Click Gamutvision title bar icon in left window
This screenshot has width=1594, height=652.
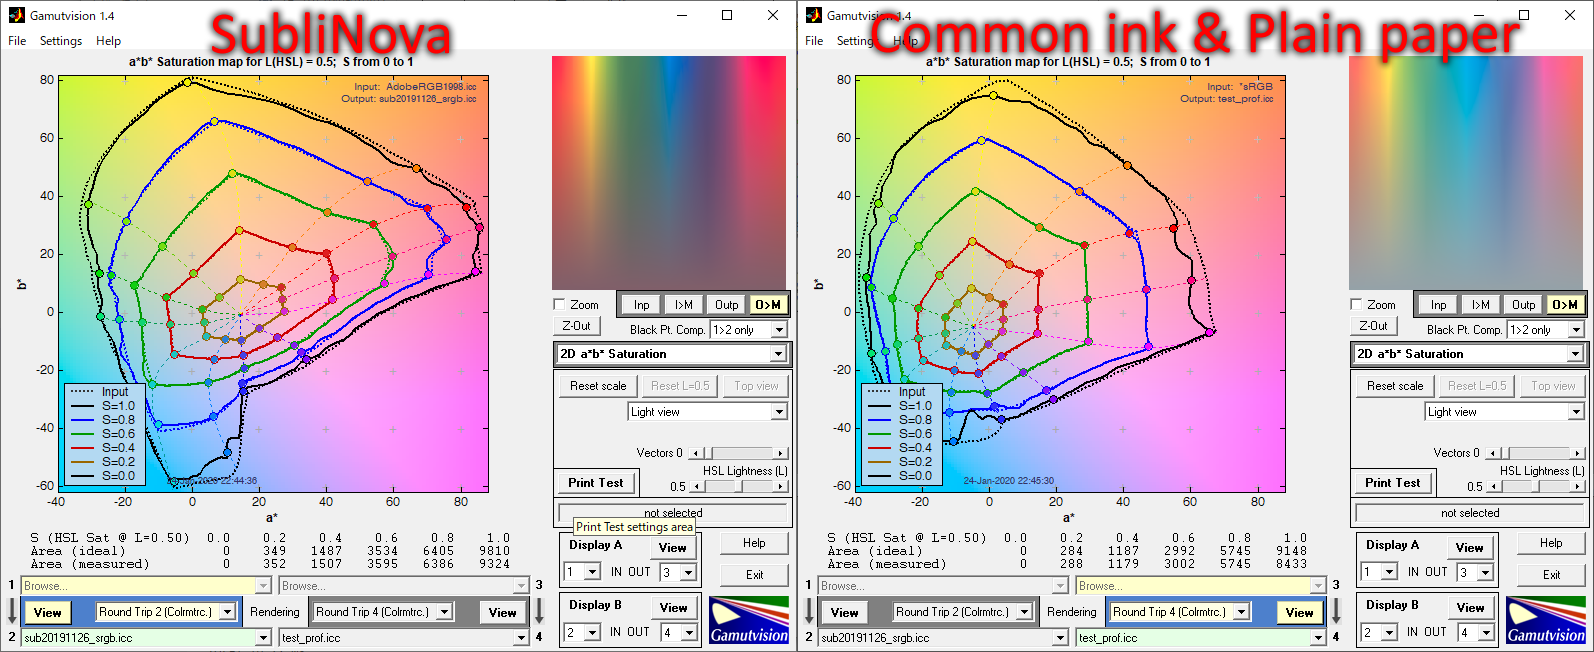coord(16,15)
